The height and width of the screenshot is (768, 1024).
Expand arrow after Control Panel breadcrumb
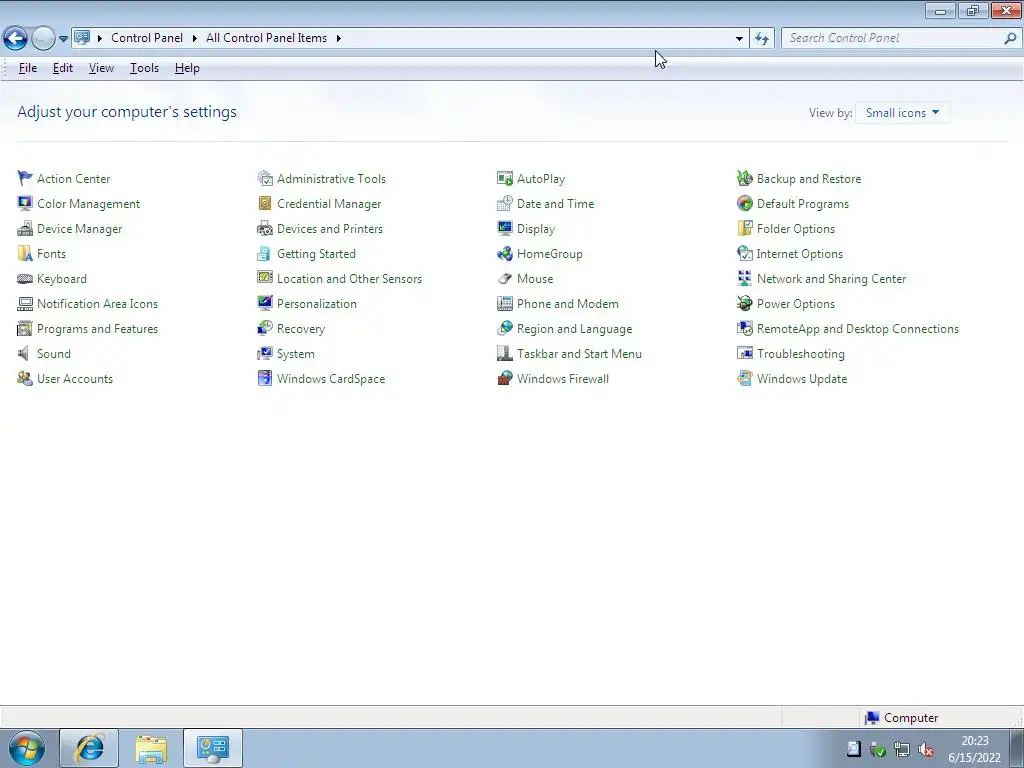(x=195, y=39)
